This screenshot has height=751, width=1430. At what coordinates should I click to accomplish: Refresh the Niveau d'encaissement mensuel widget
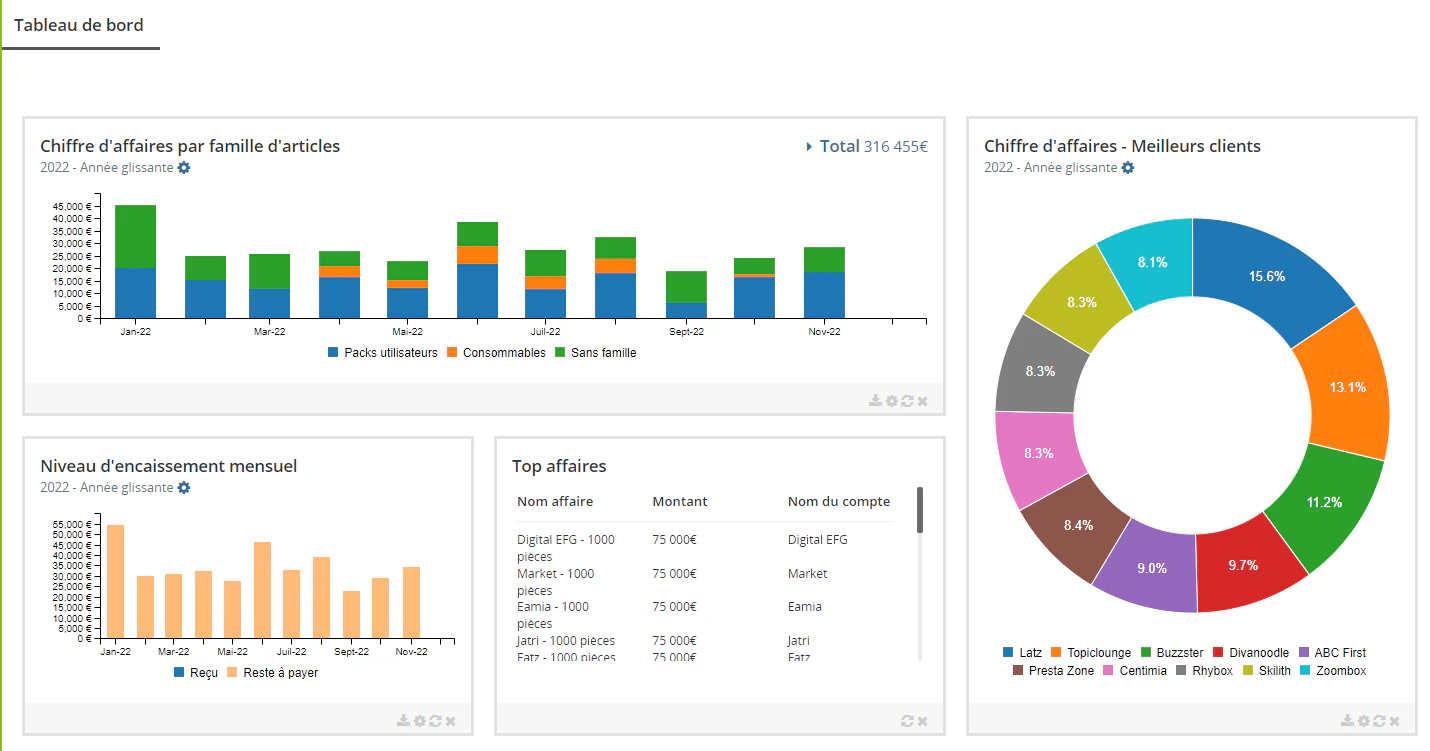tap(435, 721)
